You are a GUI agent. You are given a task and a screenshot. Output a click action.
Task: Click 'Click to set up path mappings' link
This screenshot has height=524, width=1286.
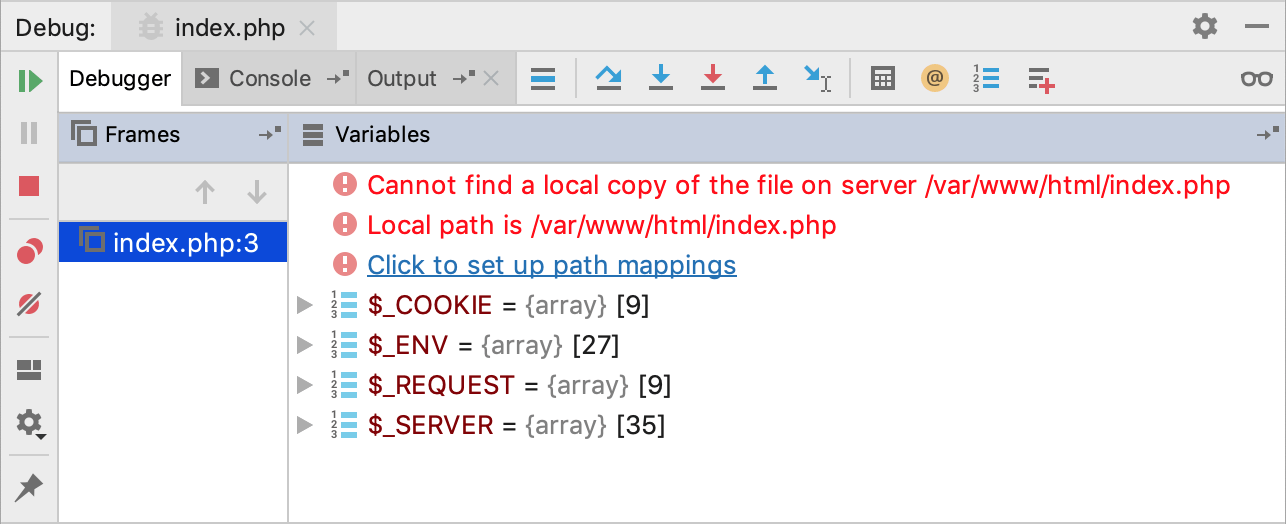click(552, 265)
